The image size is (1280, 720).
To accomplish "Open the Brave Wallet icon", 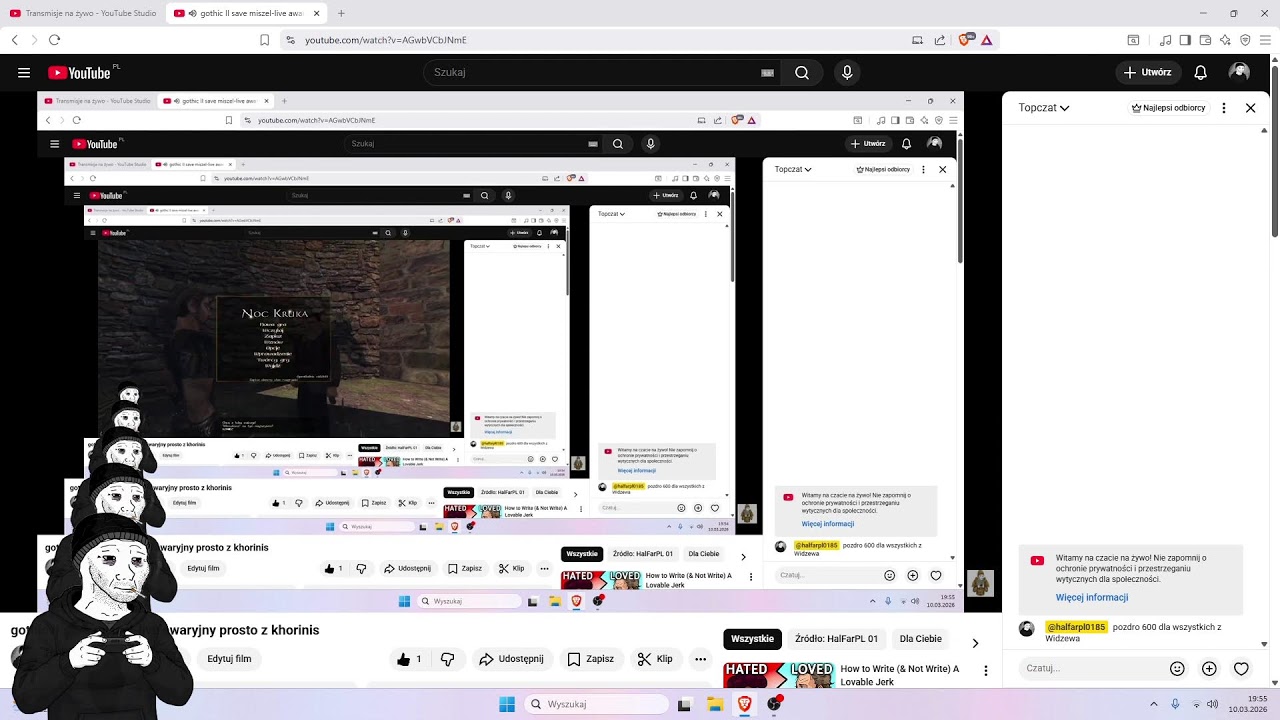I will [x=1205, y=40].
